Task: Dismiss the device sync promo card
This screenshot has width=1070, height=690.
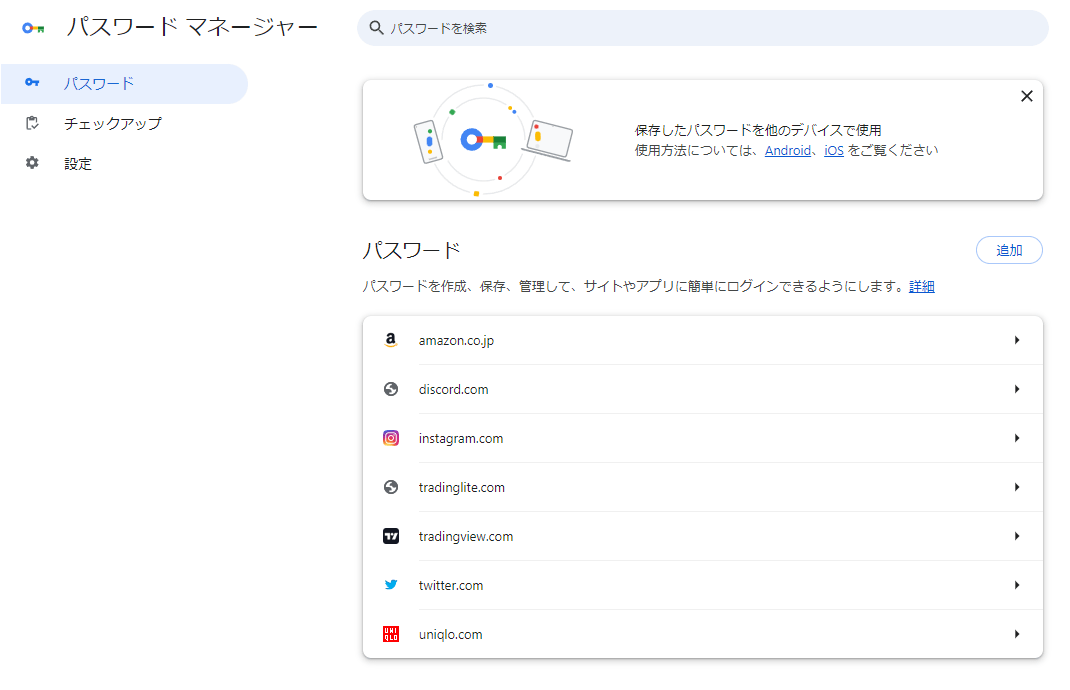Action: [x=1026, y=96]
